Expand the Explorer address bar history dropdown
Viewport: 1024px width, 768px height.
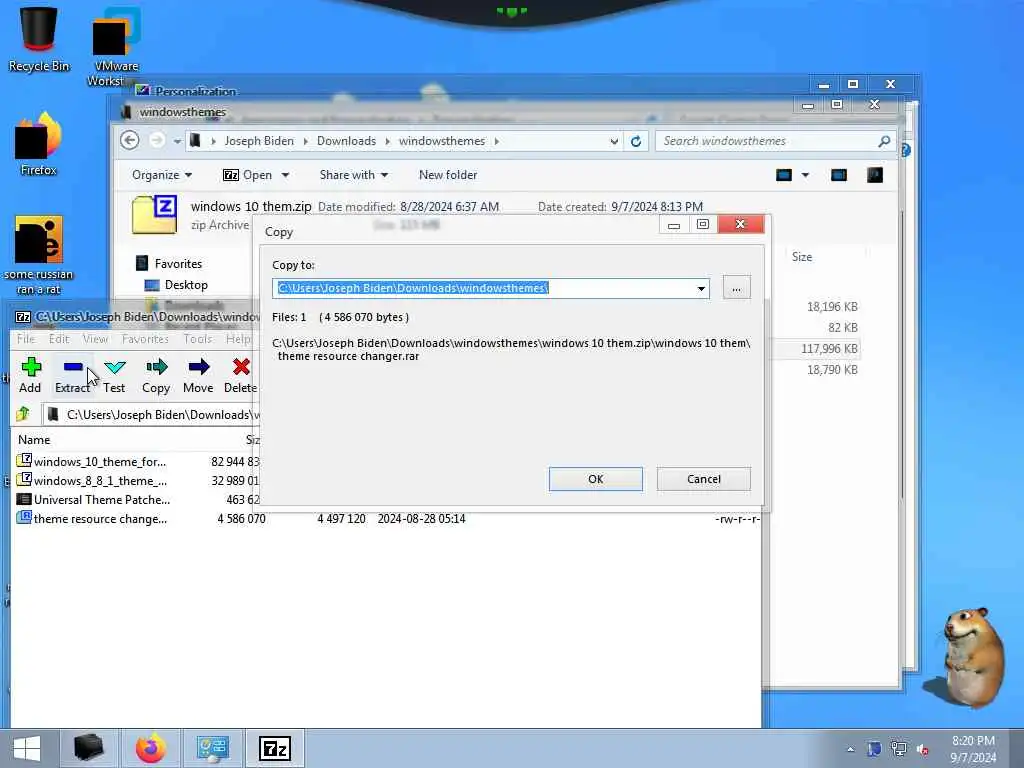pyautogui.click(x=614, y=141)
